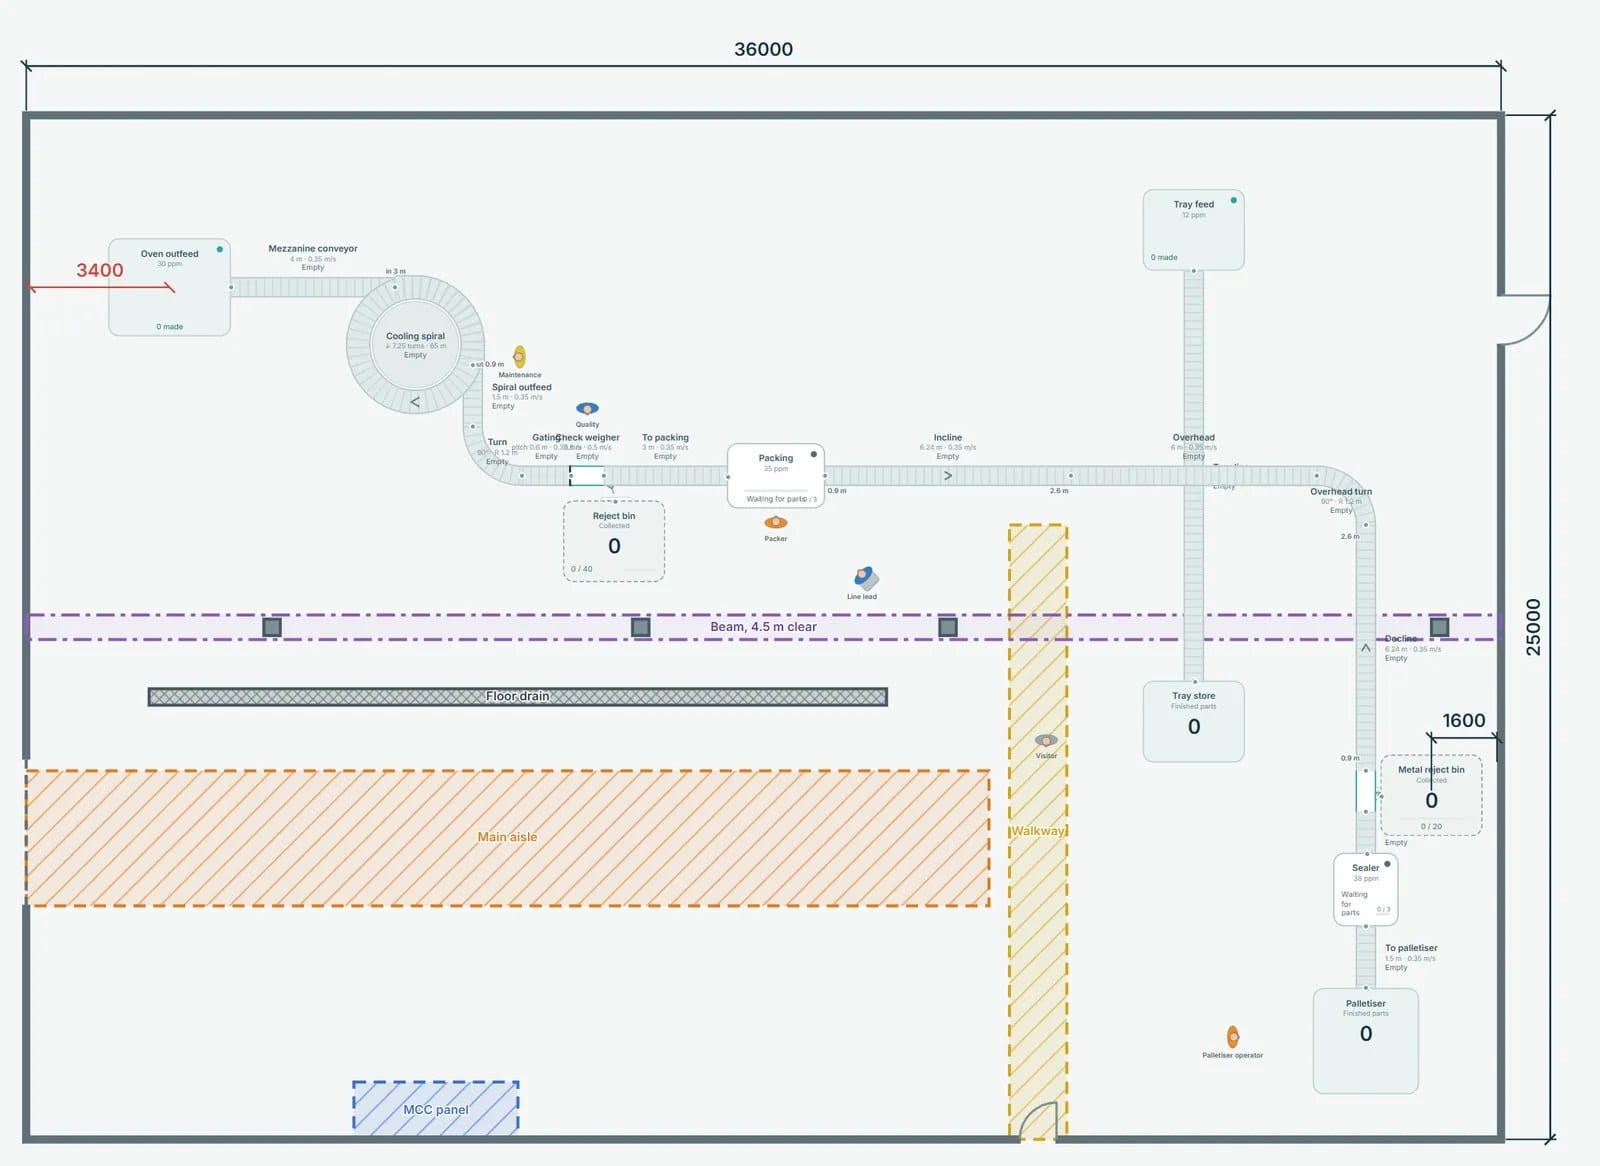Select the Tray store card
Screen dimensions: 1600x1166
point(1194,721)
